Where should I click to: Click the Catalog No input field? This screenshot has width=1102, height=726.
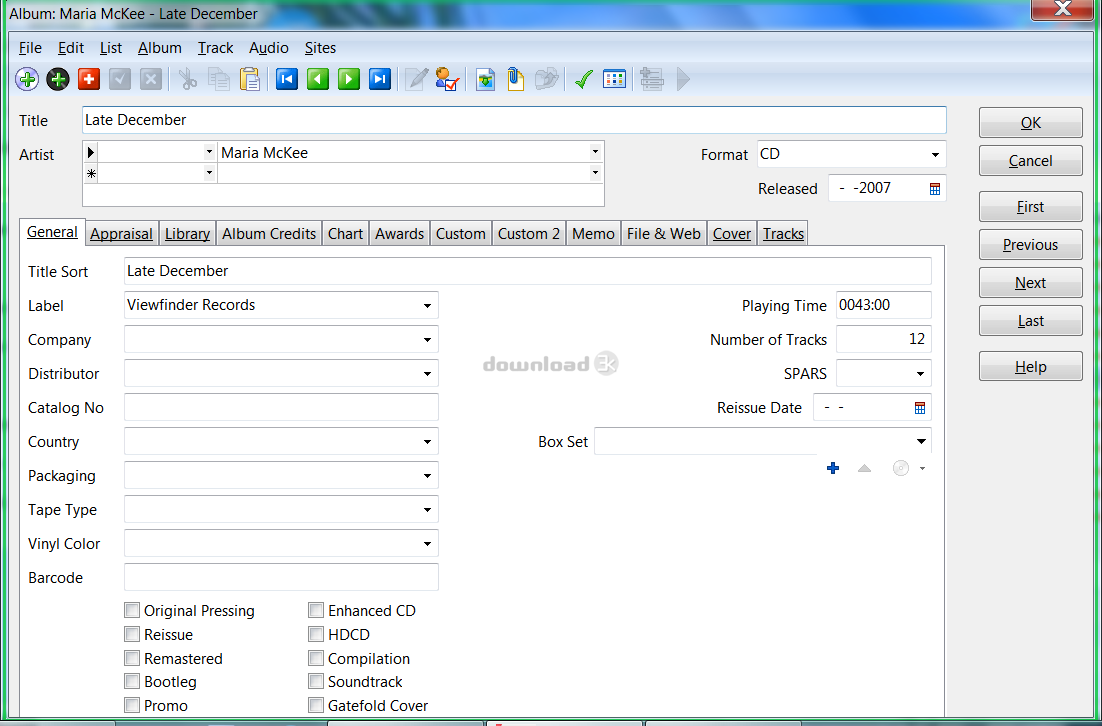point(281,408)
